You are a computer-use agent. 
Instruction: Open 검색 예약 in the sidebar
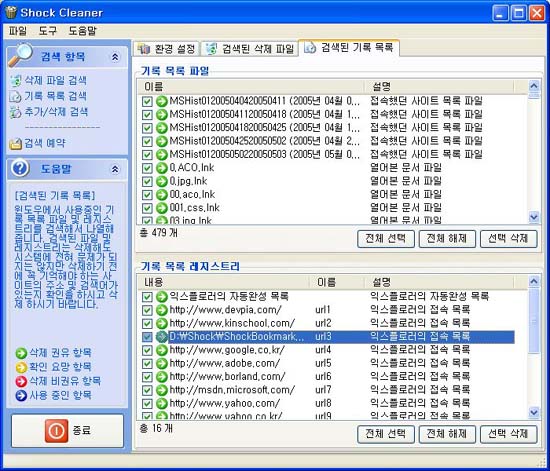tap(38, 143)
